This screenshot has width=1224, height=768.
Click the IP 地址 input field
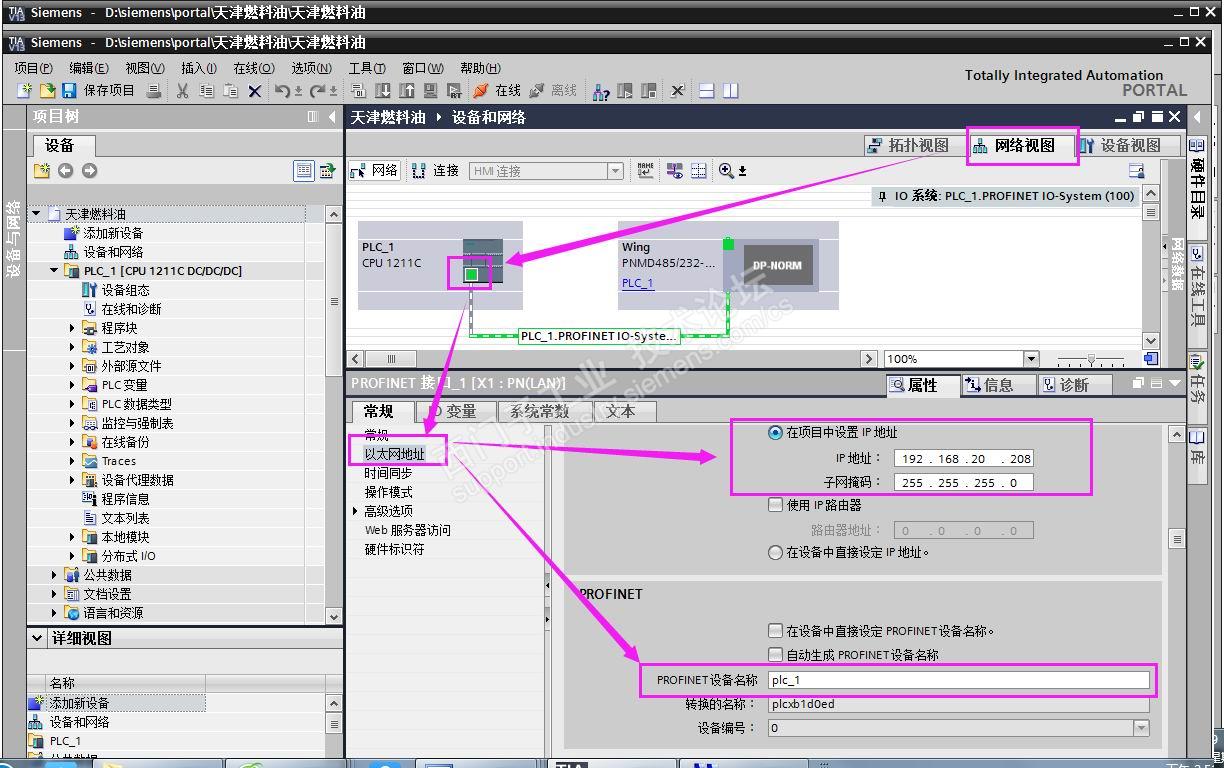pos(963,459)
